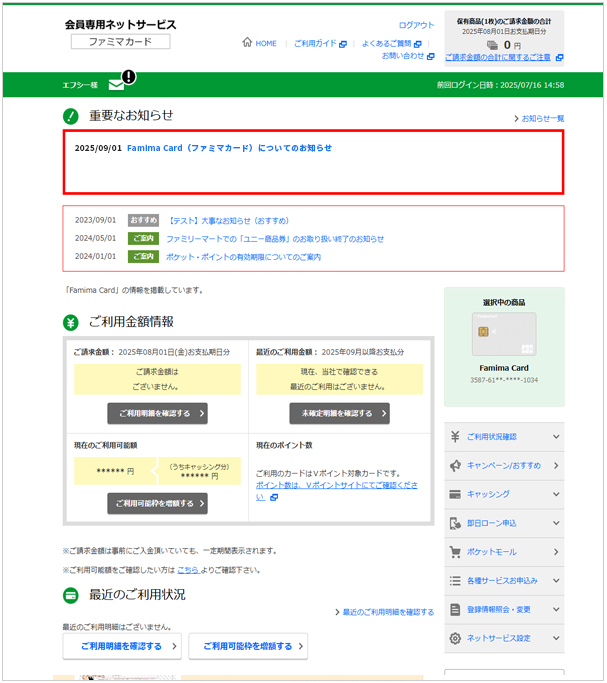607x683 pixels.
Task: Open the ポケットモール side menu item
Action: [504, 552]
